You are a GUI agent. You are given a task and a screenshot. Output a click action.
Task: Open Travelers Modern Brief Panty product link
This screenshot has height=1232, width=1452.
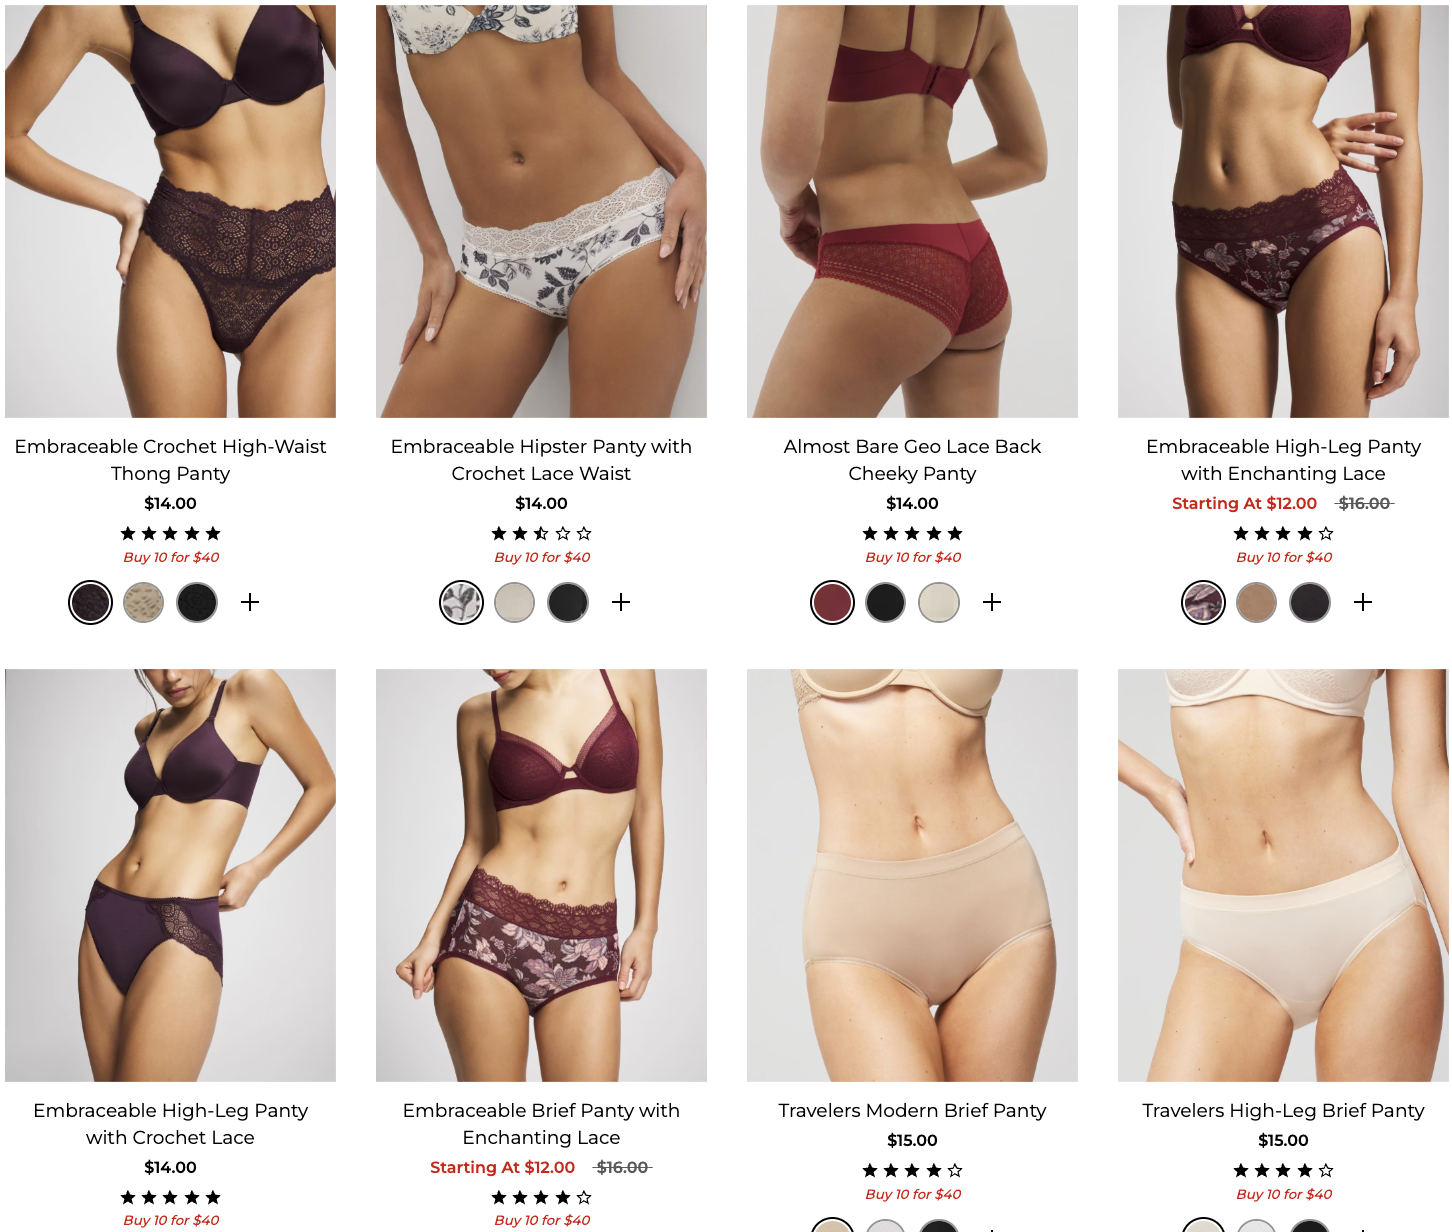click(912, 1110)
